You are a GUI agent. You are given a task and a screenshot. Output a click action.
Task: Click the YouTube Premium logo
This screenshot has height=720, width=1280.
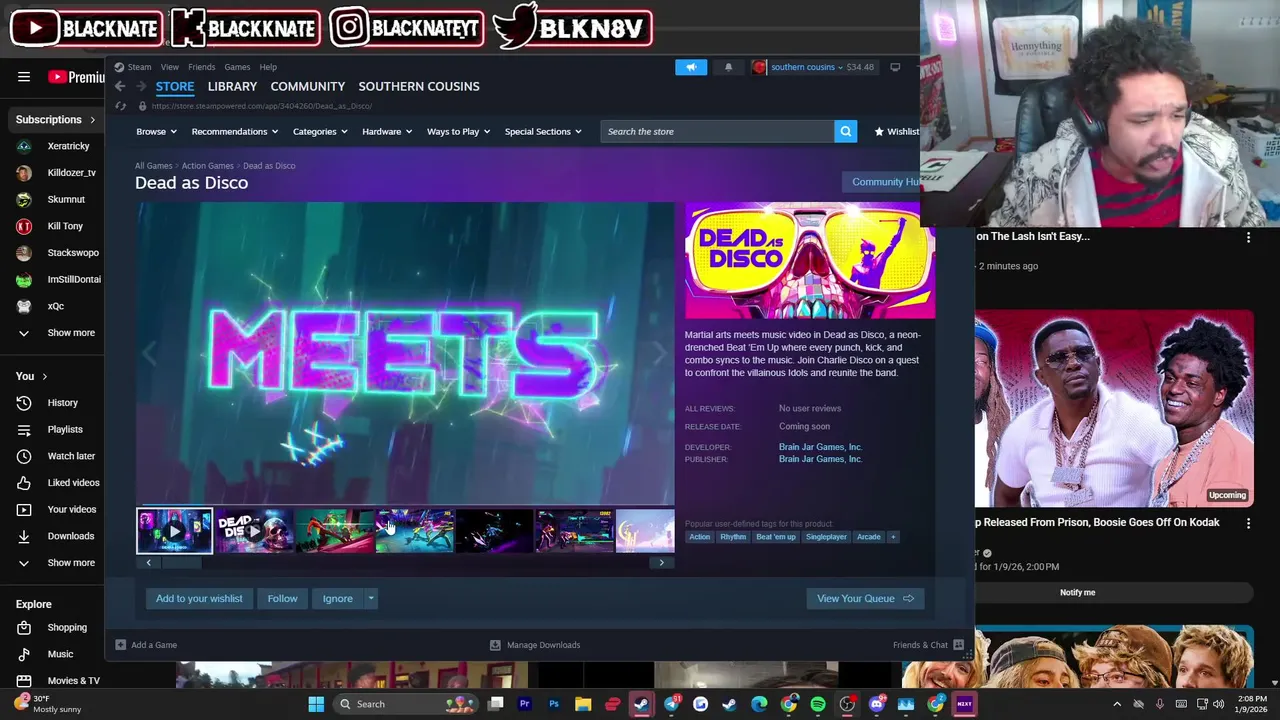[x=76, y=77]
